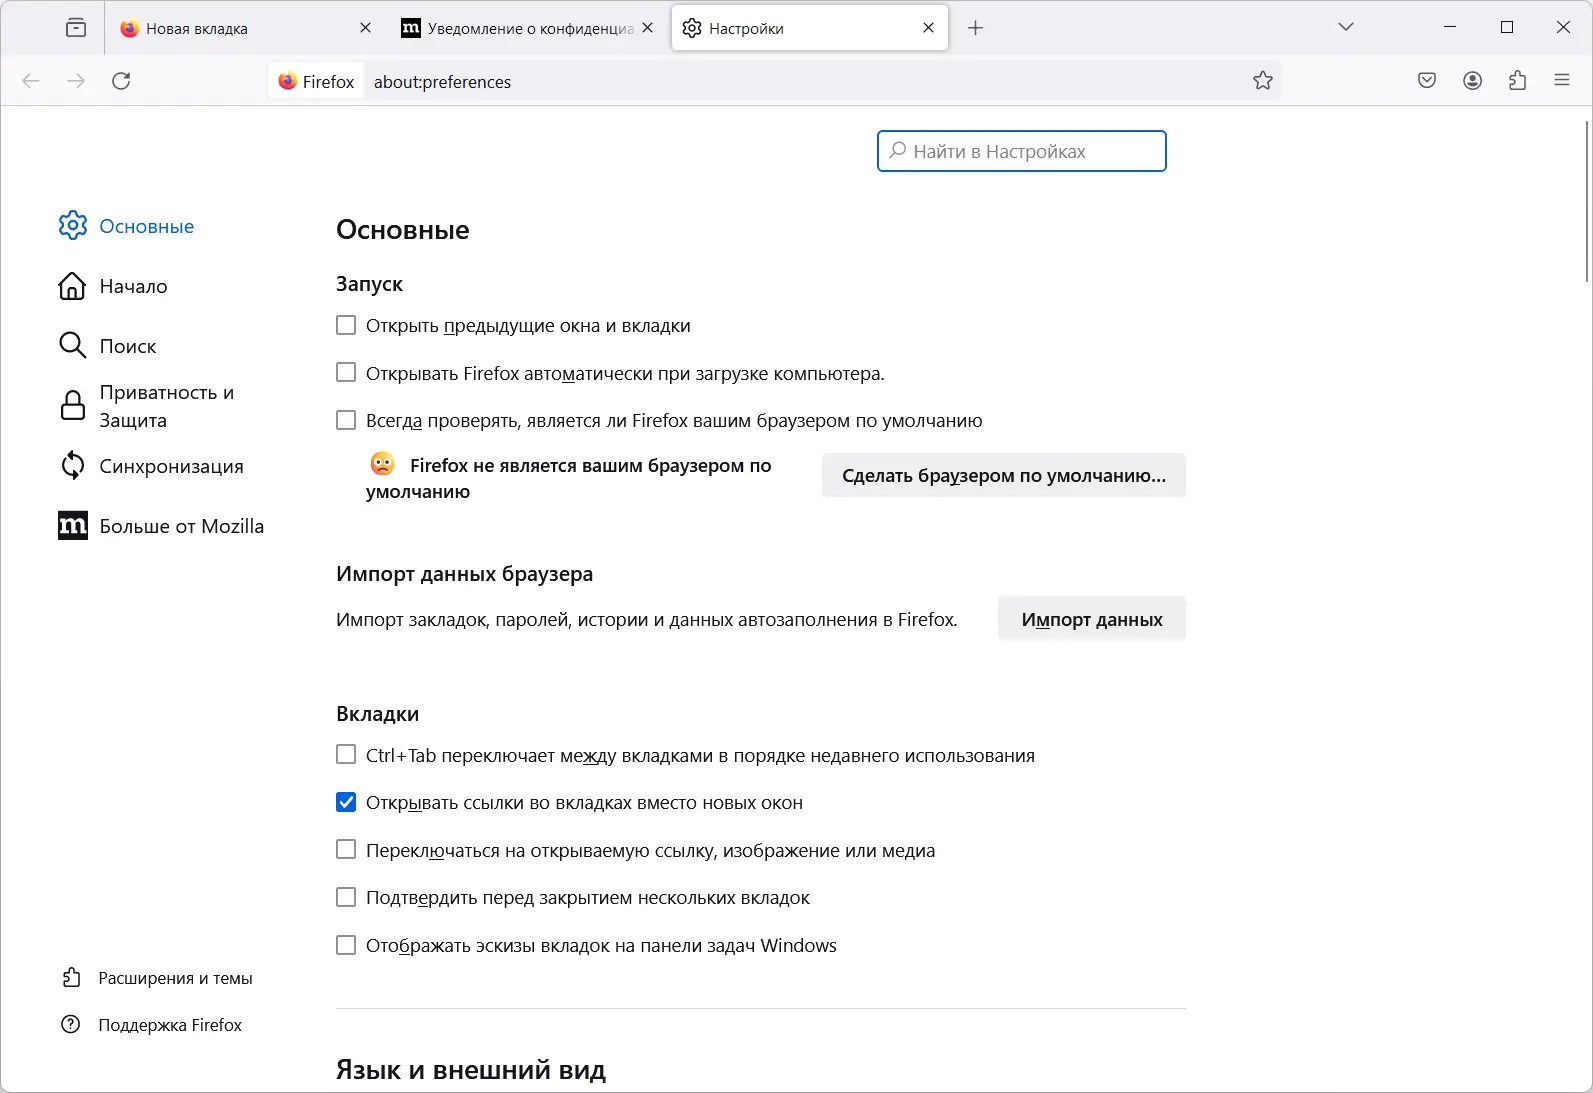Screen dimensions: 1593x1093
Task: Enable 'Открыть предыдущие окна и вкладки' checkbox
Action: 346,325
